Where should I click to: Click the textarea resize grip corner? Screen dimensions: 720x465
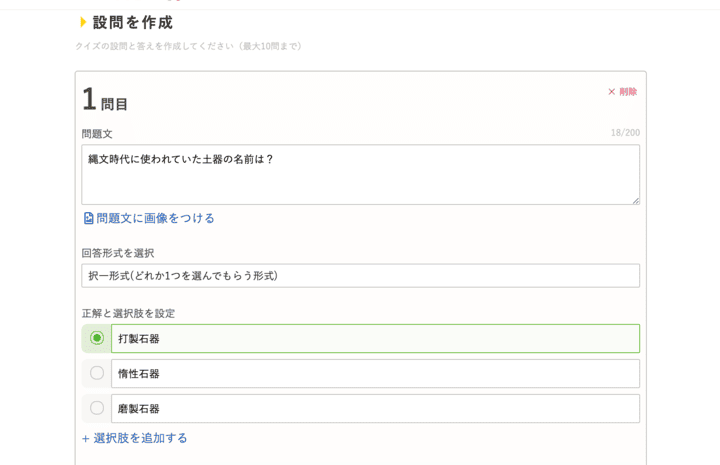pyautogui.click(x=636, y=201)
